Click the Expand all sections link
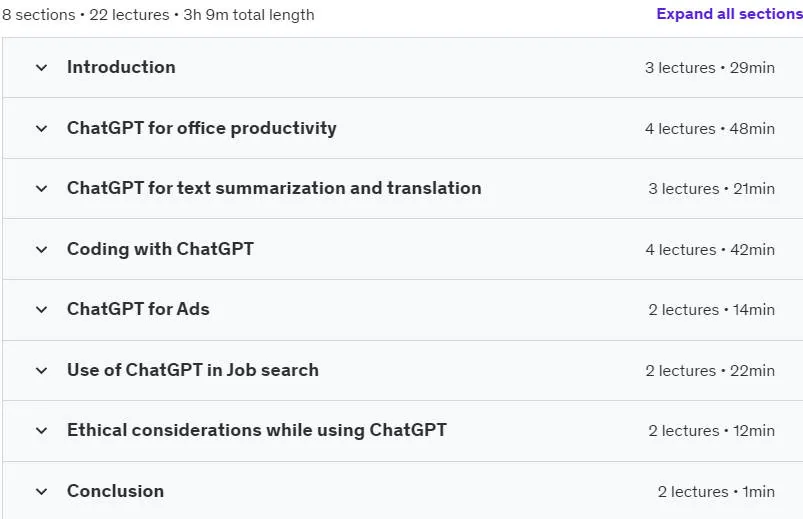The height and width of the screenshot is (519, 803). point(729,14)
